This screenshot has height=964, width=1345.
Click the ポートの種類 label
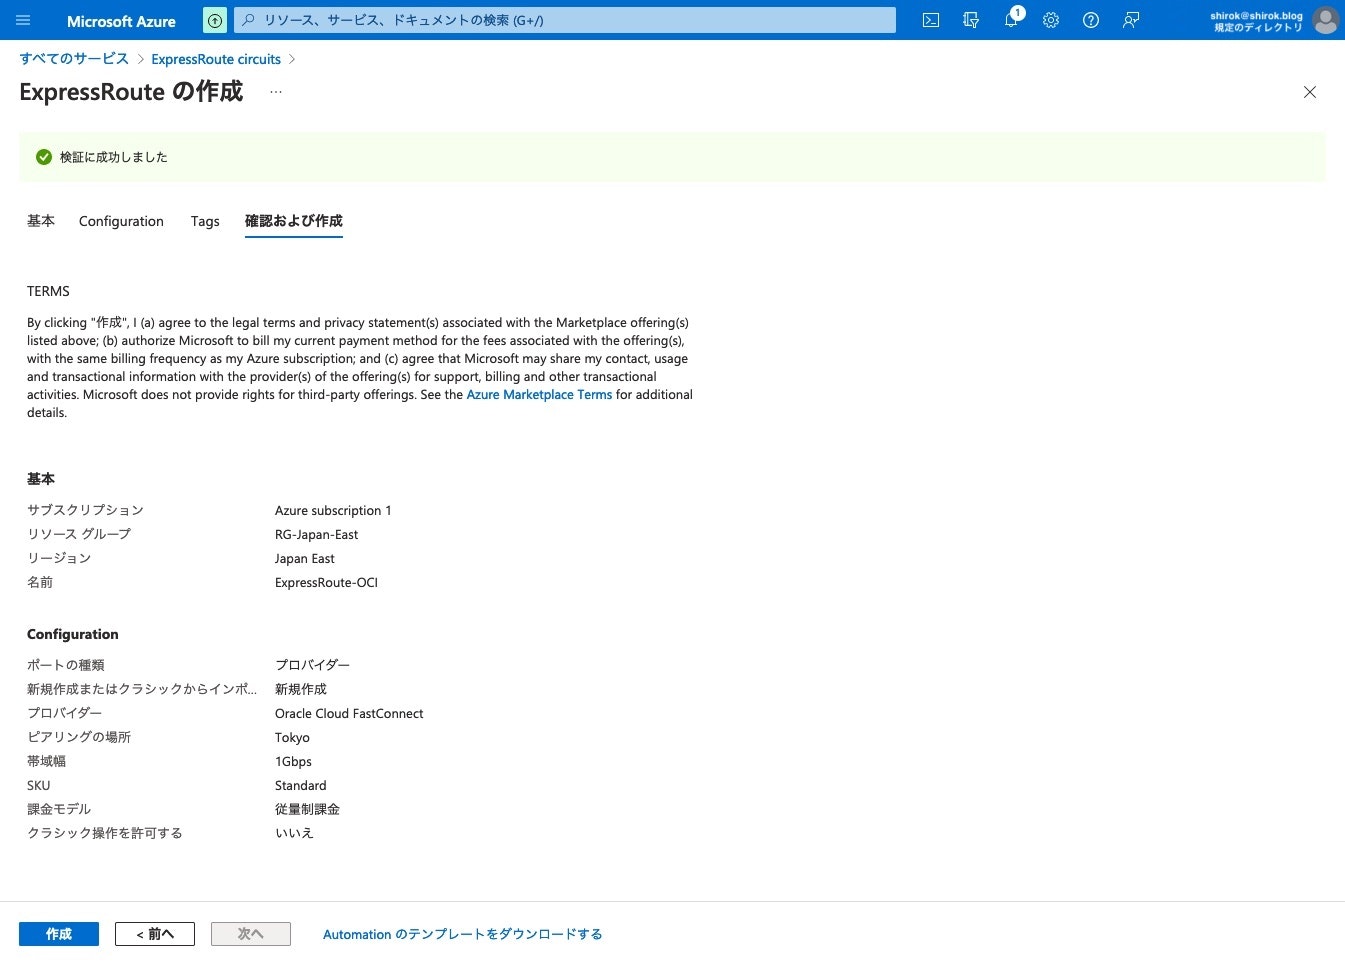click(66, 665)
